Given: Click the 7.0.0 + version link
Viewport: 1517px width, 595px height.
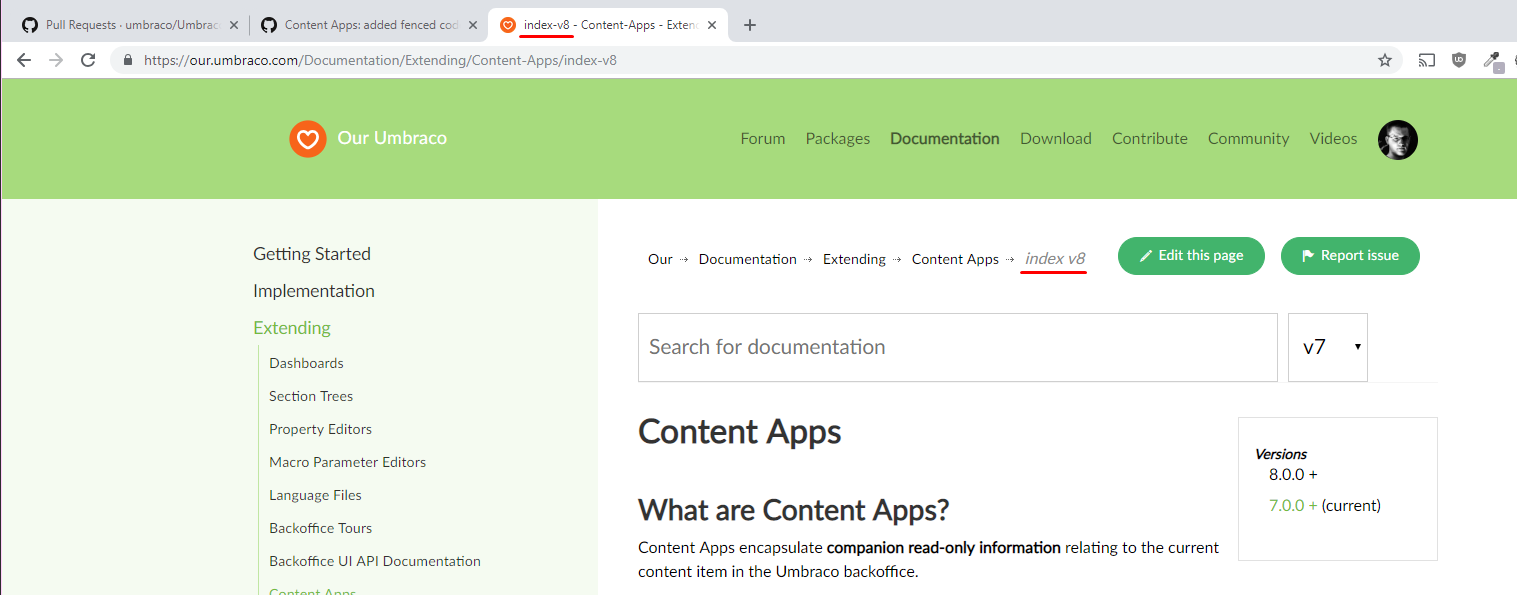Looking at the screenshot, I should [x=1293, y=505].
